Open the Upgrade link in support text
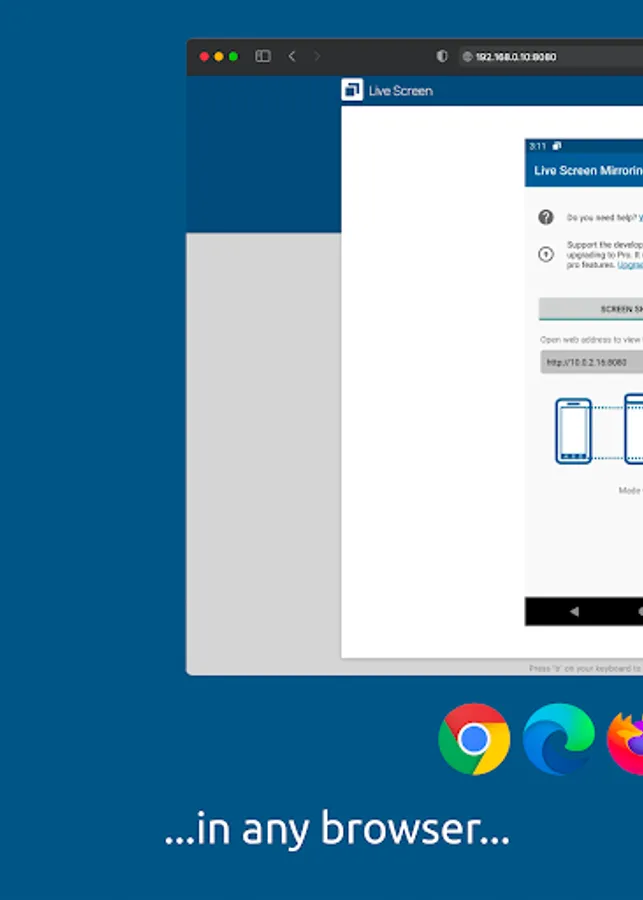Screen dimensions: 643x900 tap(630, 265)
